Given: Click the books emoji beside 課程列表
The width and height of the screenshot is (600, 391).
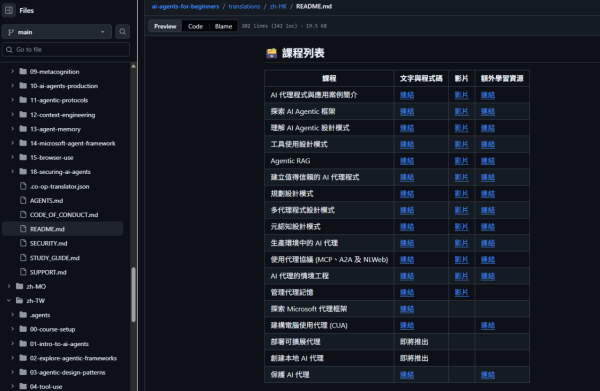Looking at the screenshot, I should 272,53.
